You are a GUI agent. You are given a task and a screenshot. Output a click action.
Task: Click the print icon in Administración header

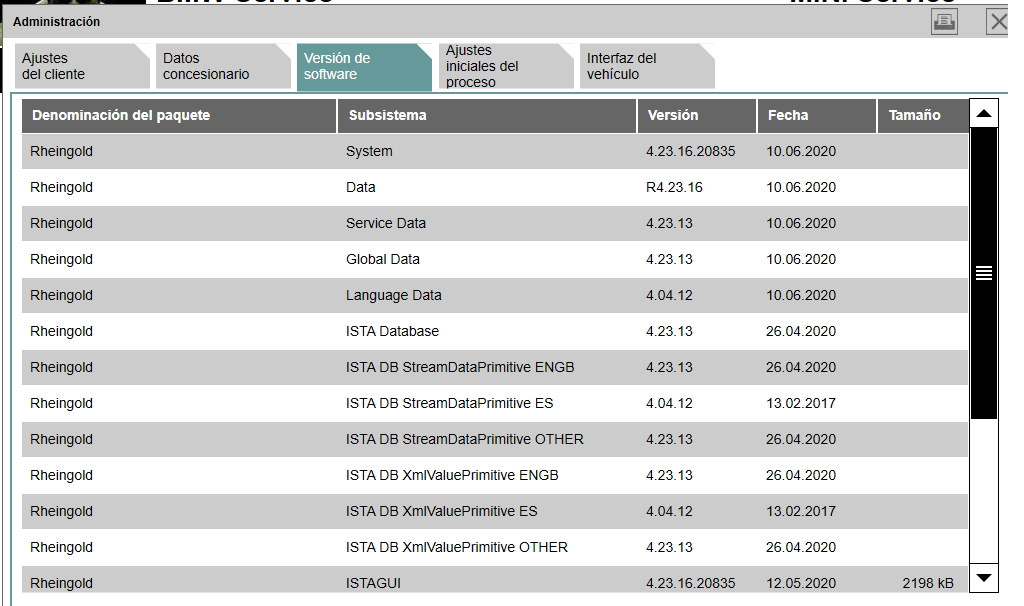944,22
